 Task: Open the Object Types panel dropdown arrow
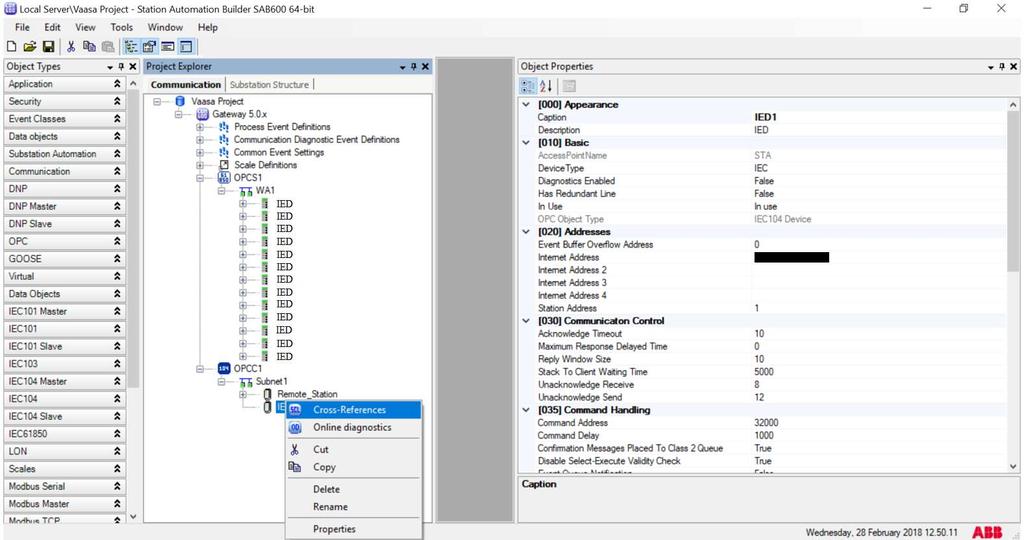pos(110,67)
